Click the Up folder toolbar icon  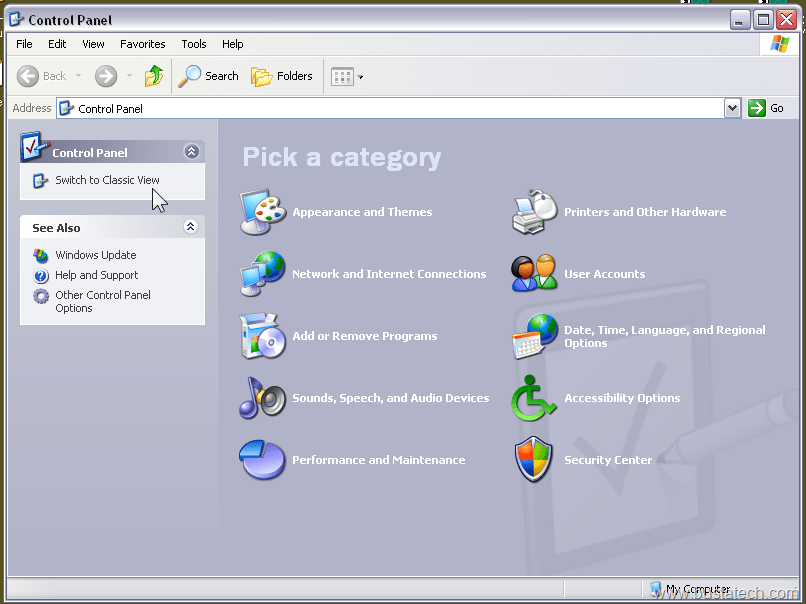pos(154,76)
